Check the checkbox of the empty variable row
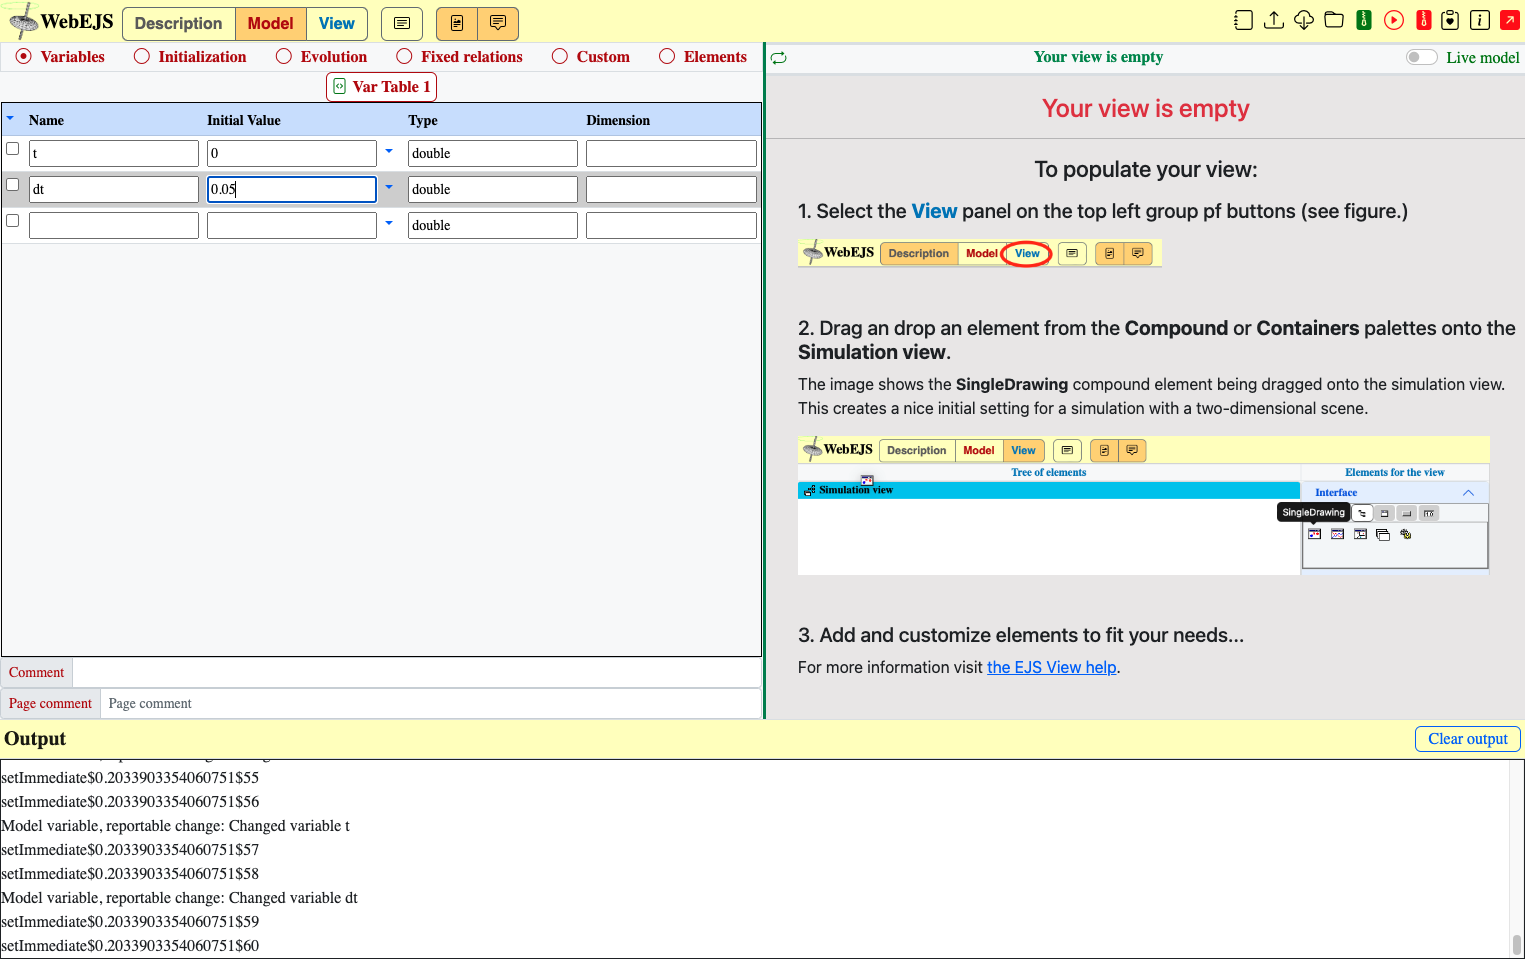The image size is (1525, 959). (13, 221)
